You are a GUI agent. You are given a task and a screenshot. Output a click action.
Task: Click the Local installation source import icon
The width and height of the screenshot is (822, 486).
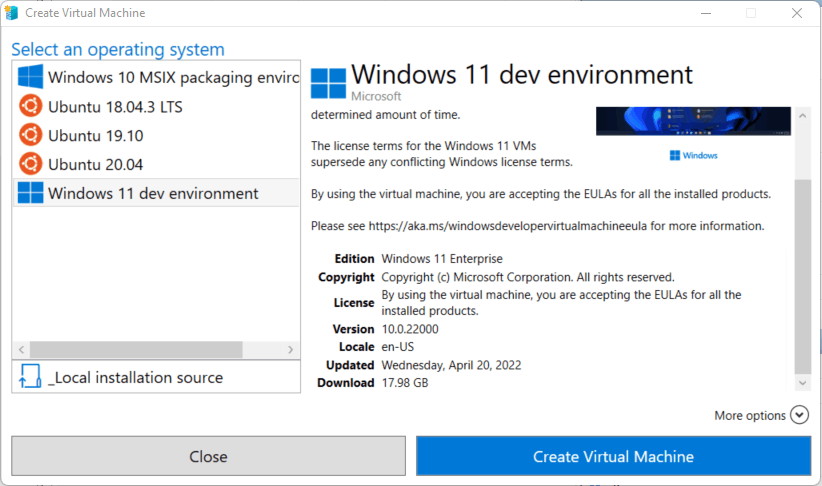(30, 376)
